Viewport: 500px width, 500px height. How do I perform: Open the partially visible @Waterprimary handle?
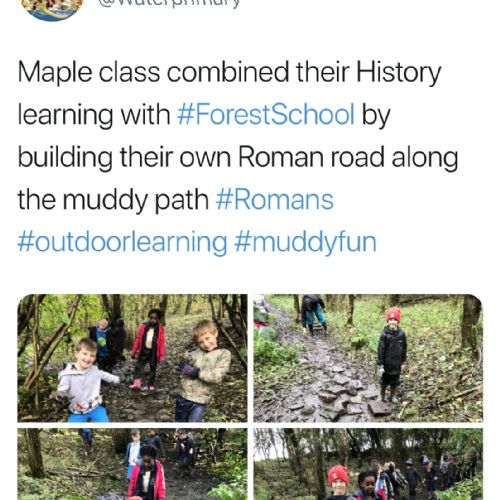point(169,4)
